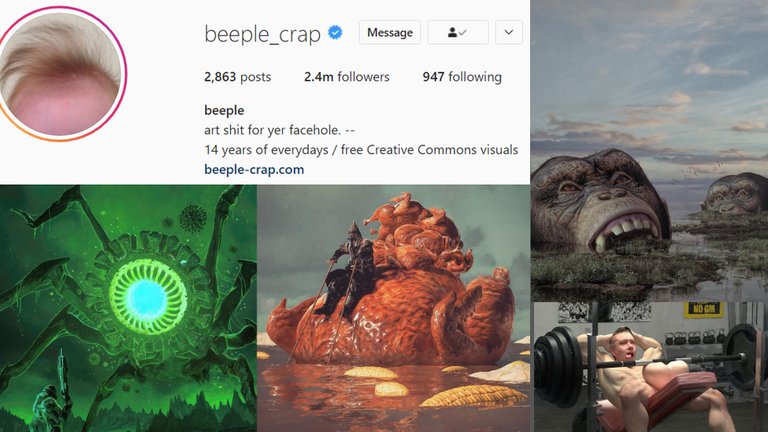Click the beeple_crap username heading
This screenshot has height=432, width=768.
click(x=263, y=34)
